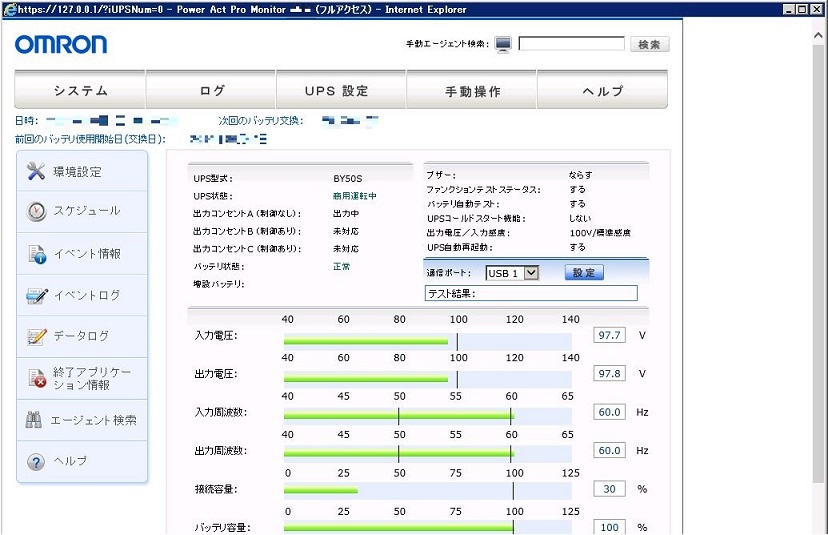Click the OMRON logo
828x535 pixels.
click(x=61, y=44)
